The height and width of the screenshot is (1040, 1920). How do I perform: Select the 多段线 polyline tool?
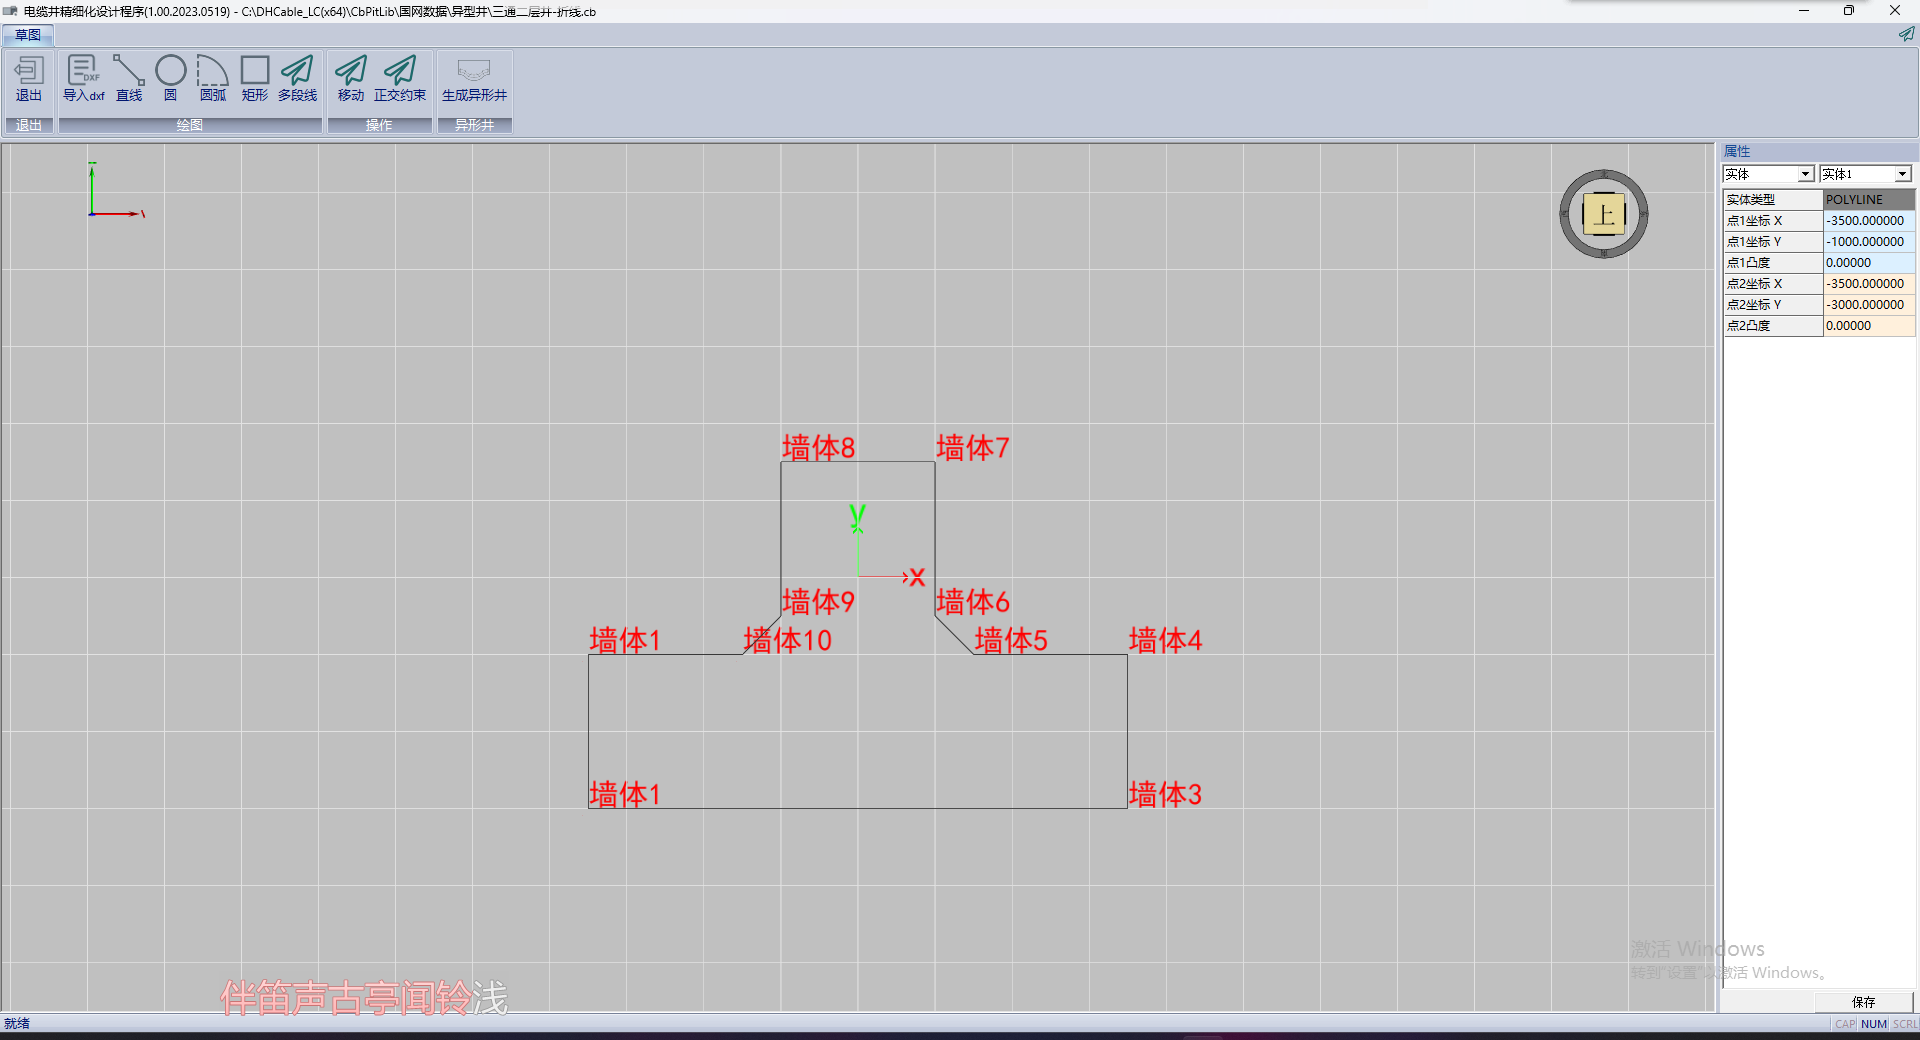pos(297,79)
